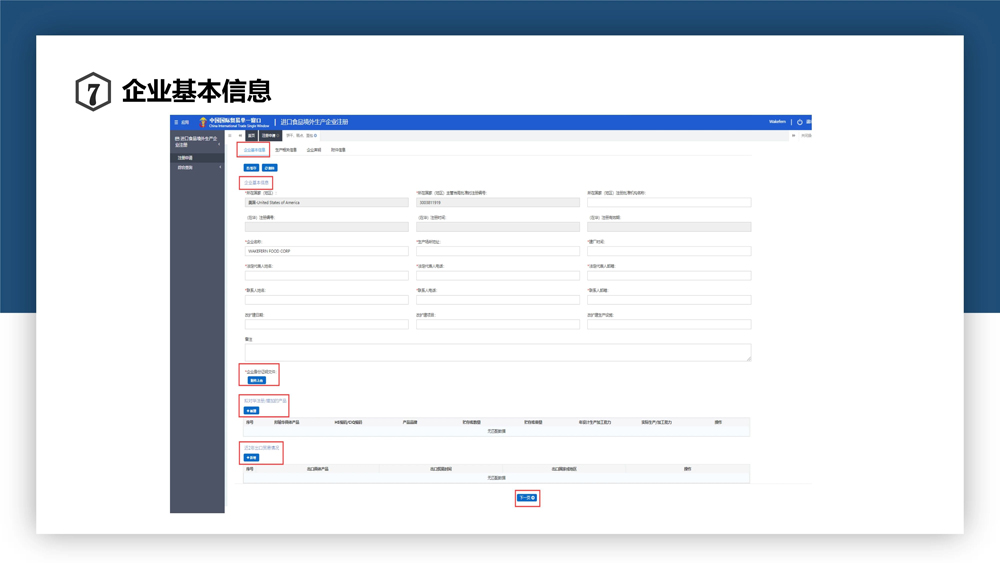
Task: Click the 备注 remarks text area
Action: pos(497,352)
